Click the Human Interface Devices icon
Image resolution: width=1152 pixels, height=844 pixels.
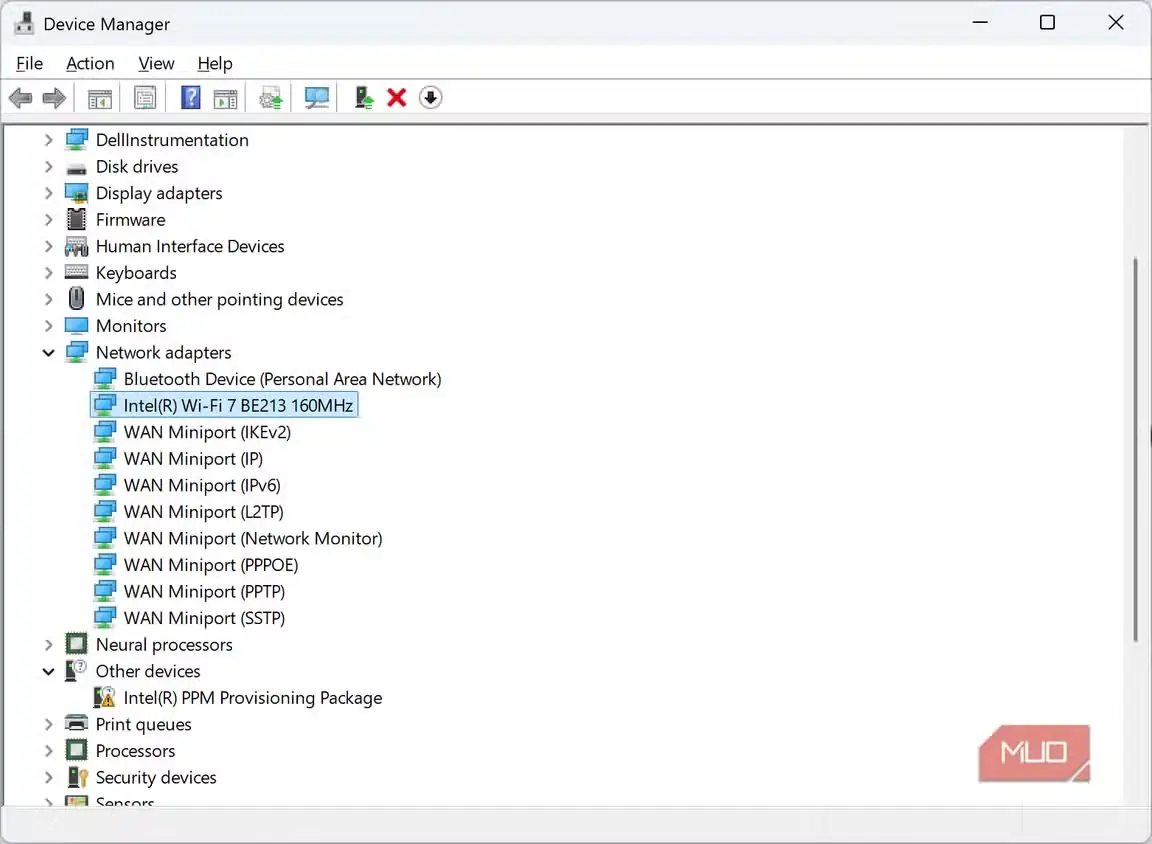(76, 246)
